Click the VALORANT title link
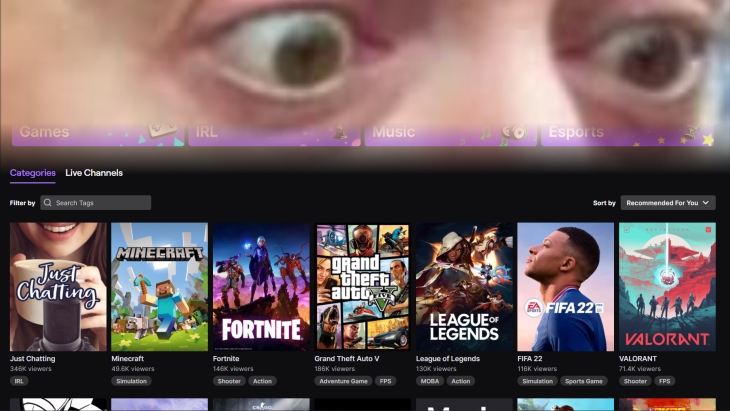The height and width of the screenshot is (411, 730). [x=638, y=358]
